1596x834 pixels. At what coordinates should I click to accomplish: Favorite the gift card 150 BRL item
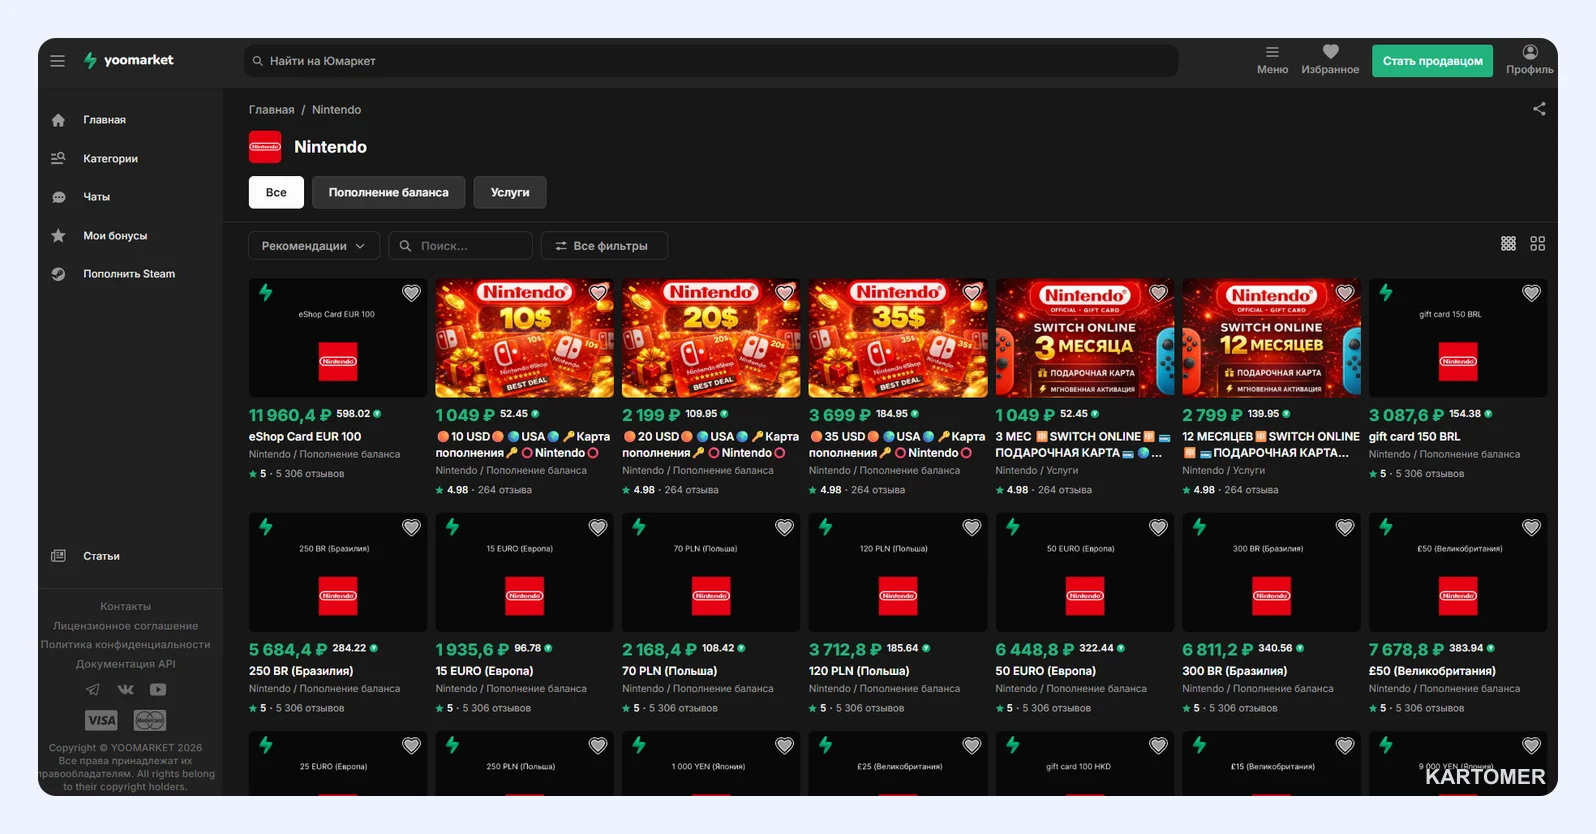pyautogui.click(x=1531, y=293)
